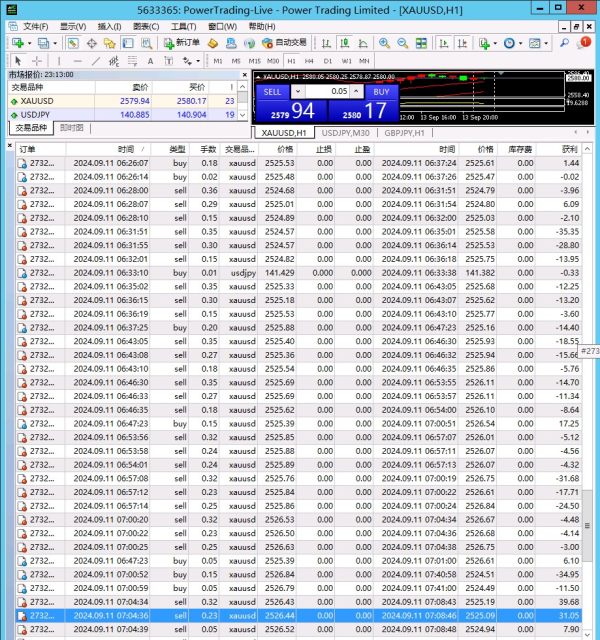600x640 pixels.
Task: Click the 0.05 lot volume field
Action: tap(327, 91)
